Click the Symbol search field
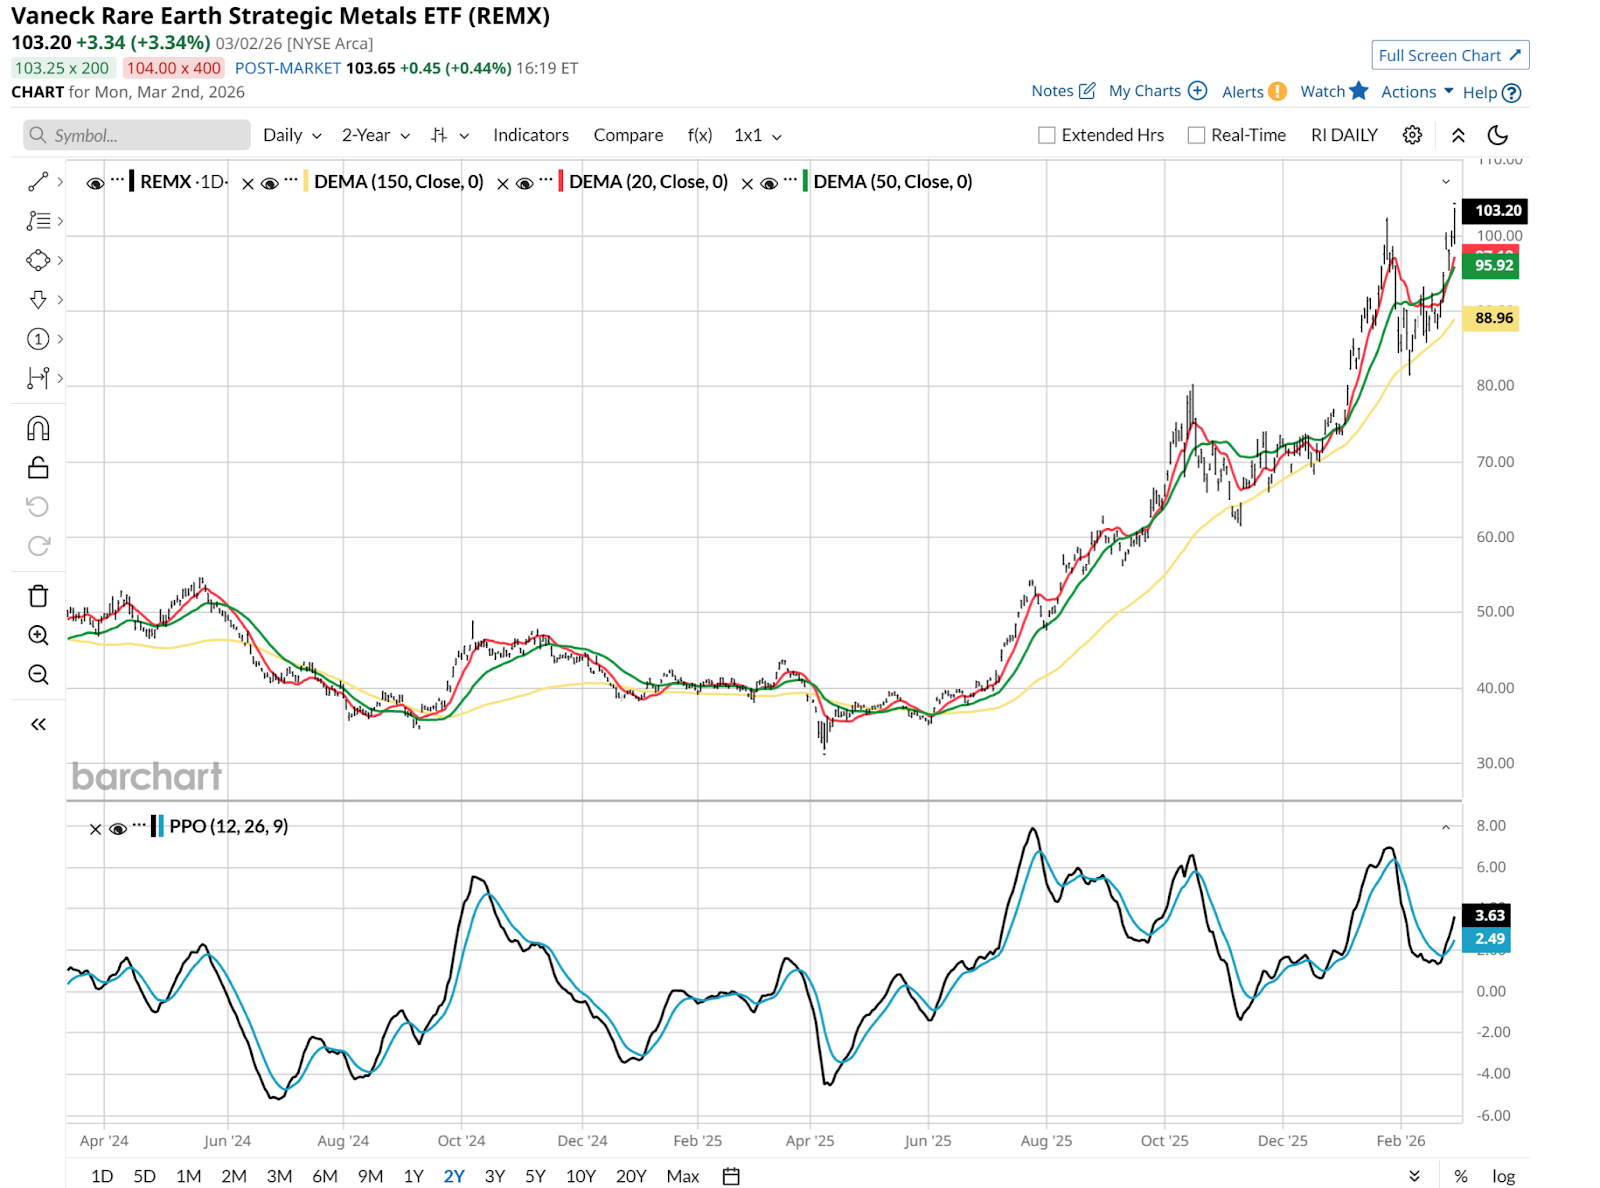 137,135
